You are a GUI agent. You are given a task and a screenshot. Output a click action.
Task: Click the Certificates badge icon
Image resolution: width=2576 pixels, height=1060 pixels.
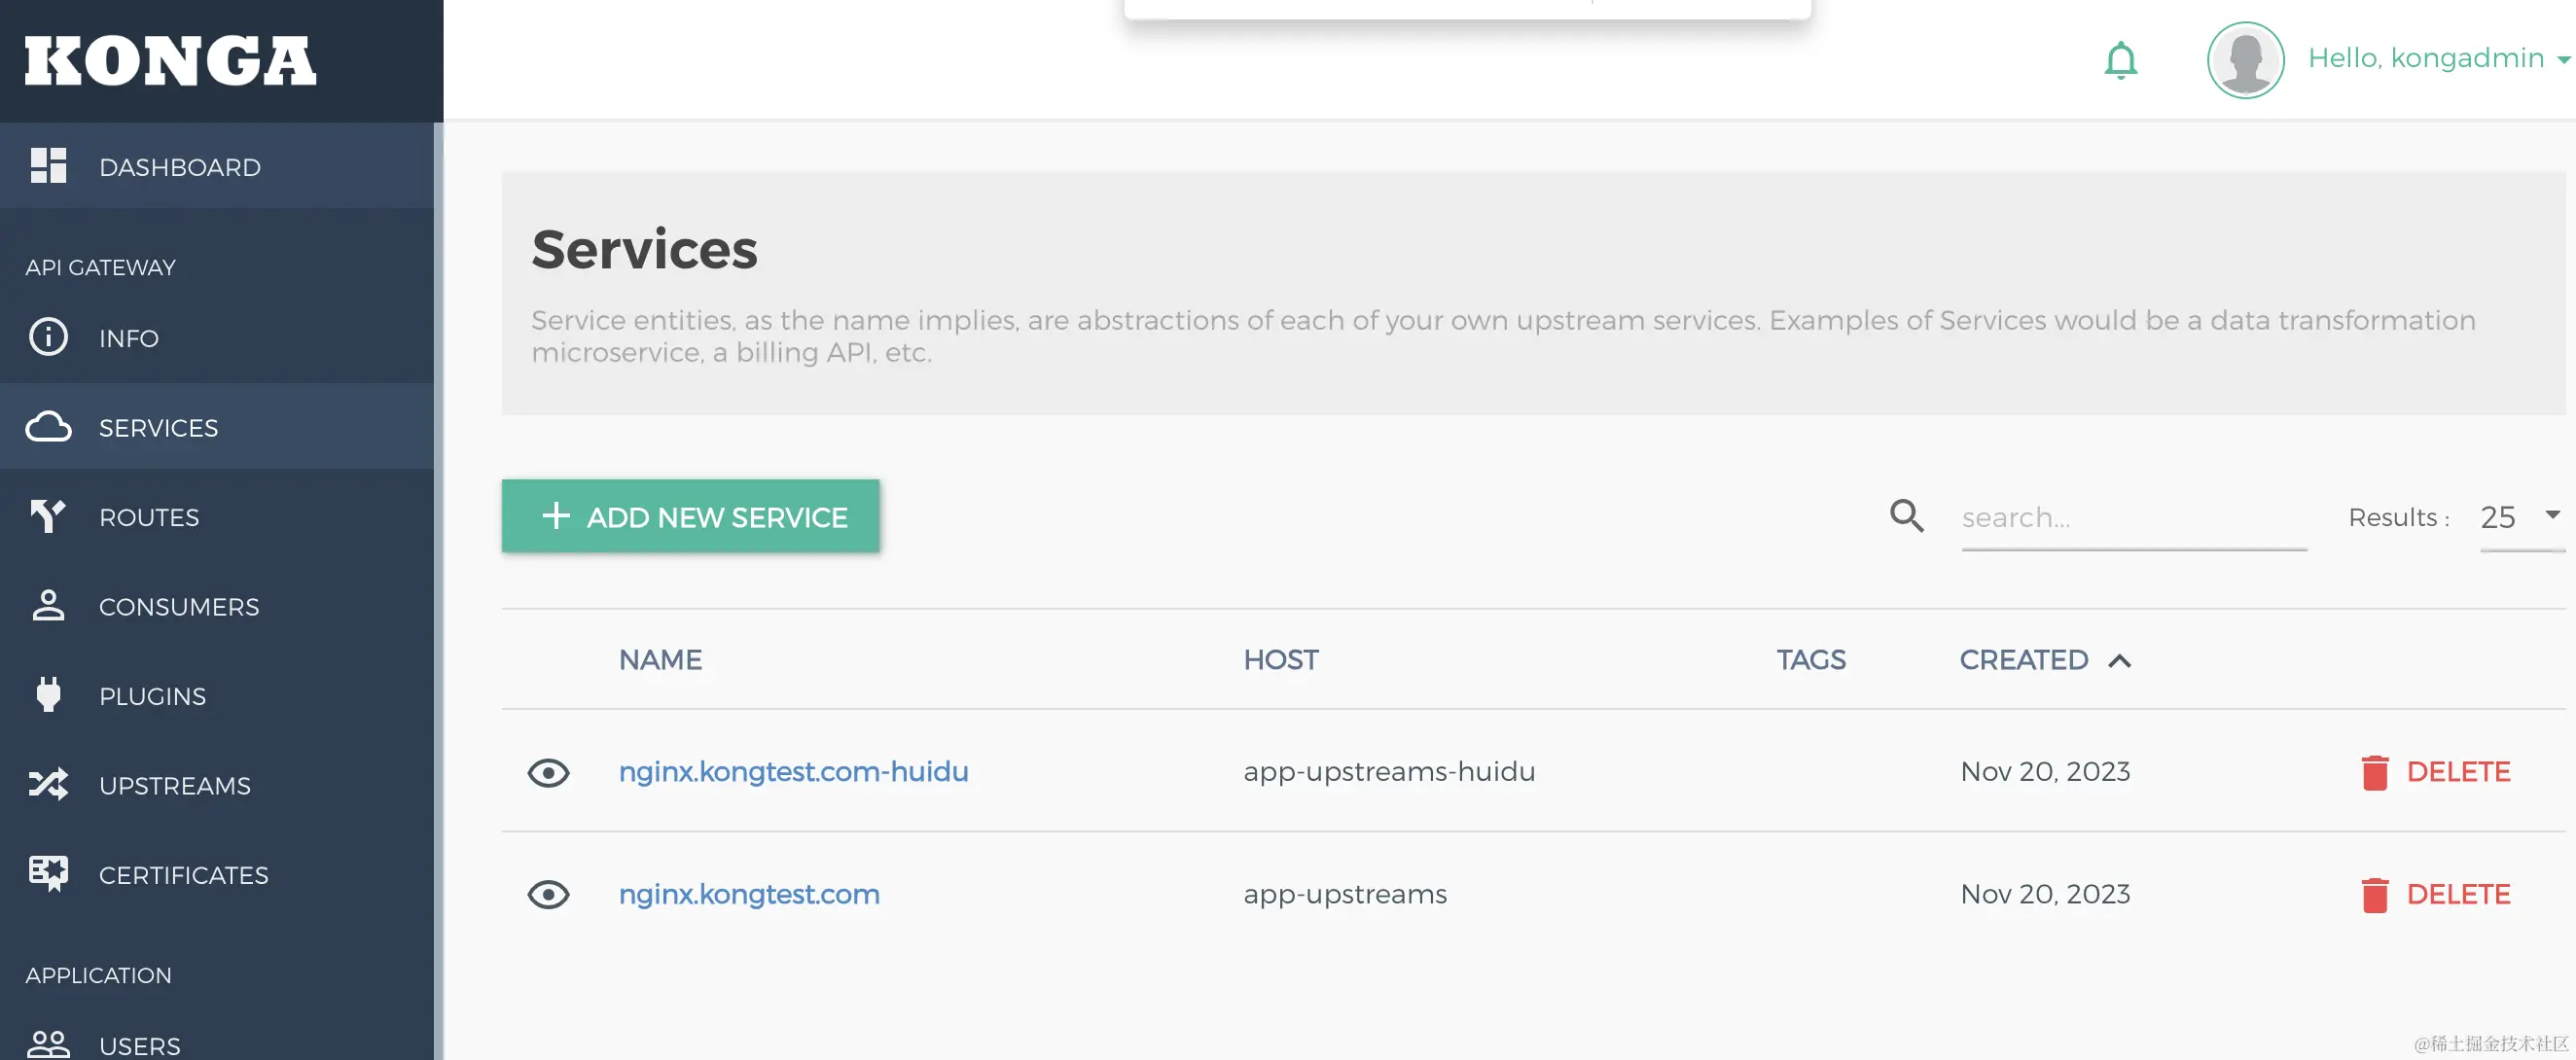(48, 874)
